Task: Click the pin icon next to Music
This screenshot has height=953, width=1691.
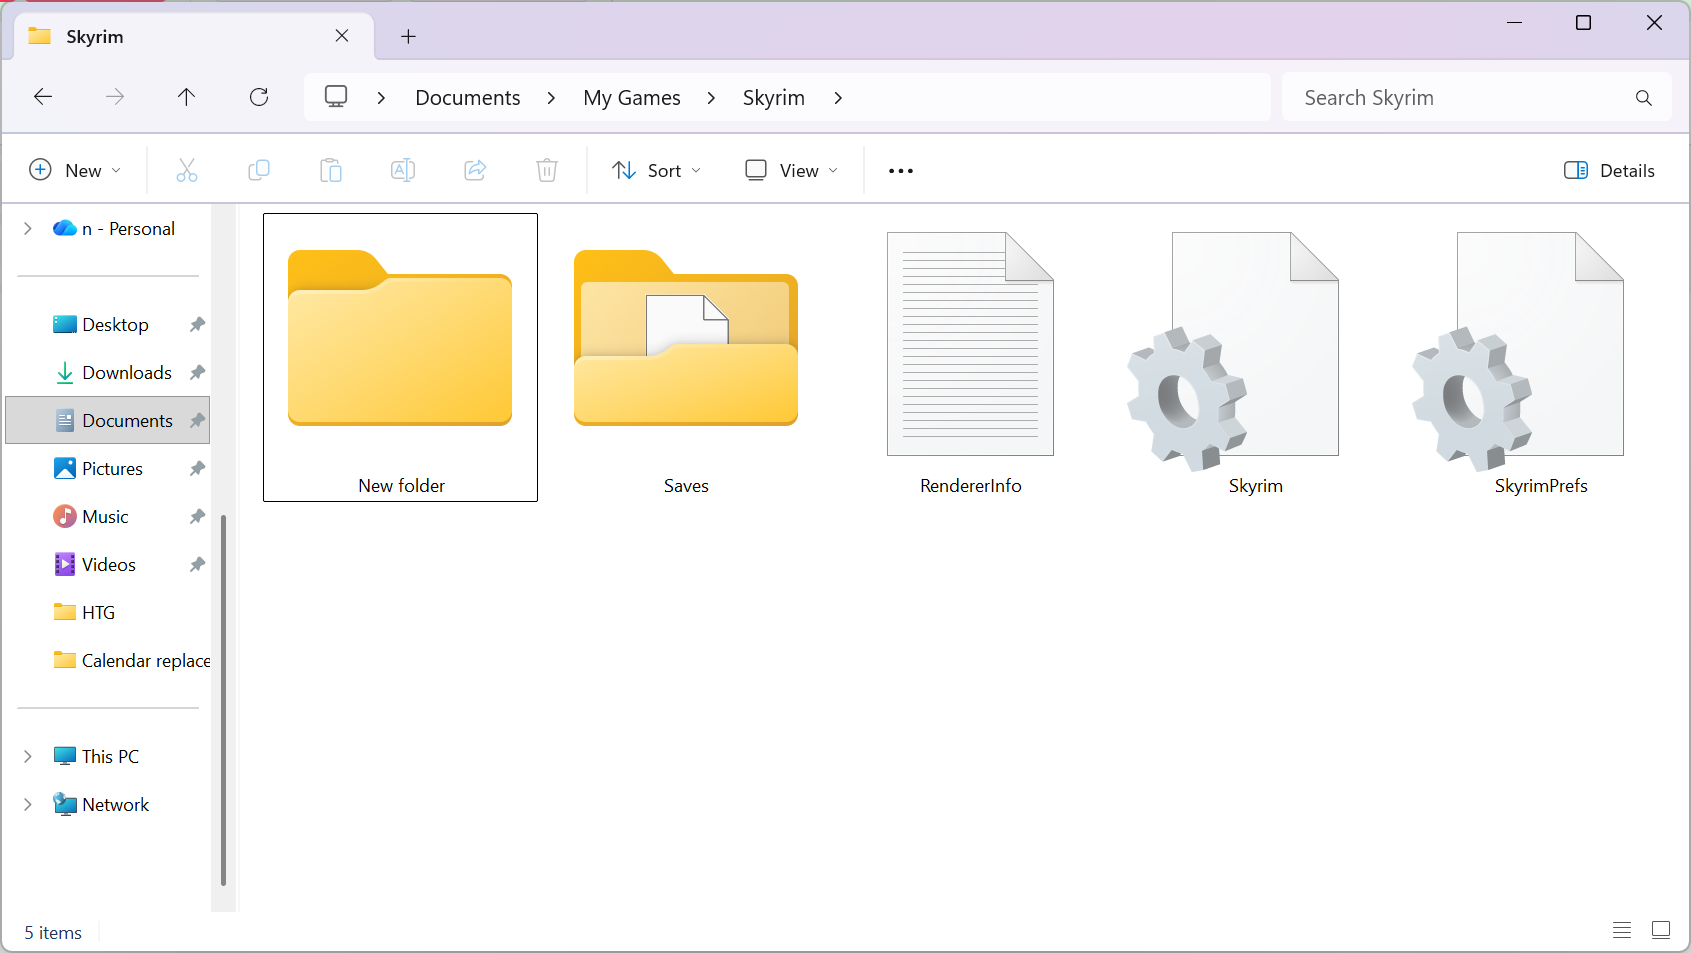Action: coord(197,516)
